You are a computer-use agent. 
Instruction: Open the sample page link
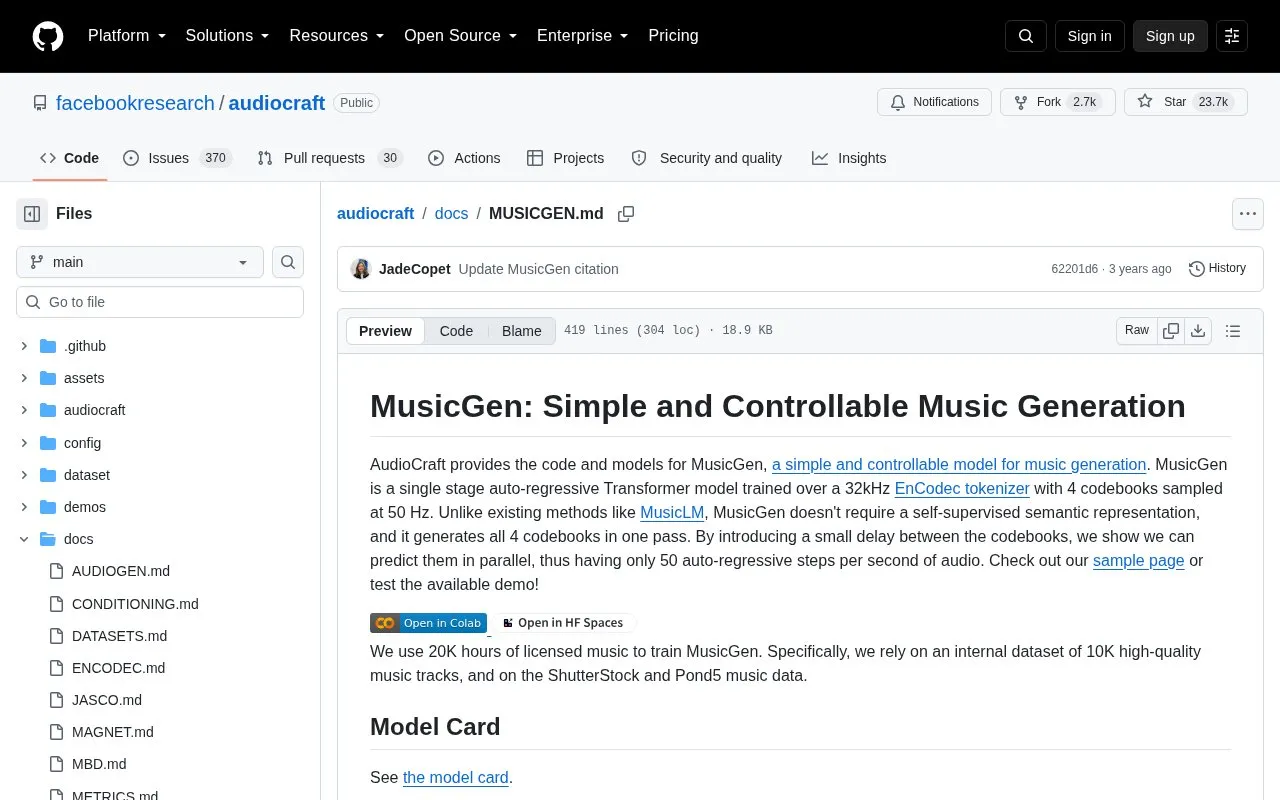point(1139,560)
